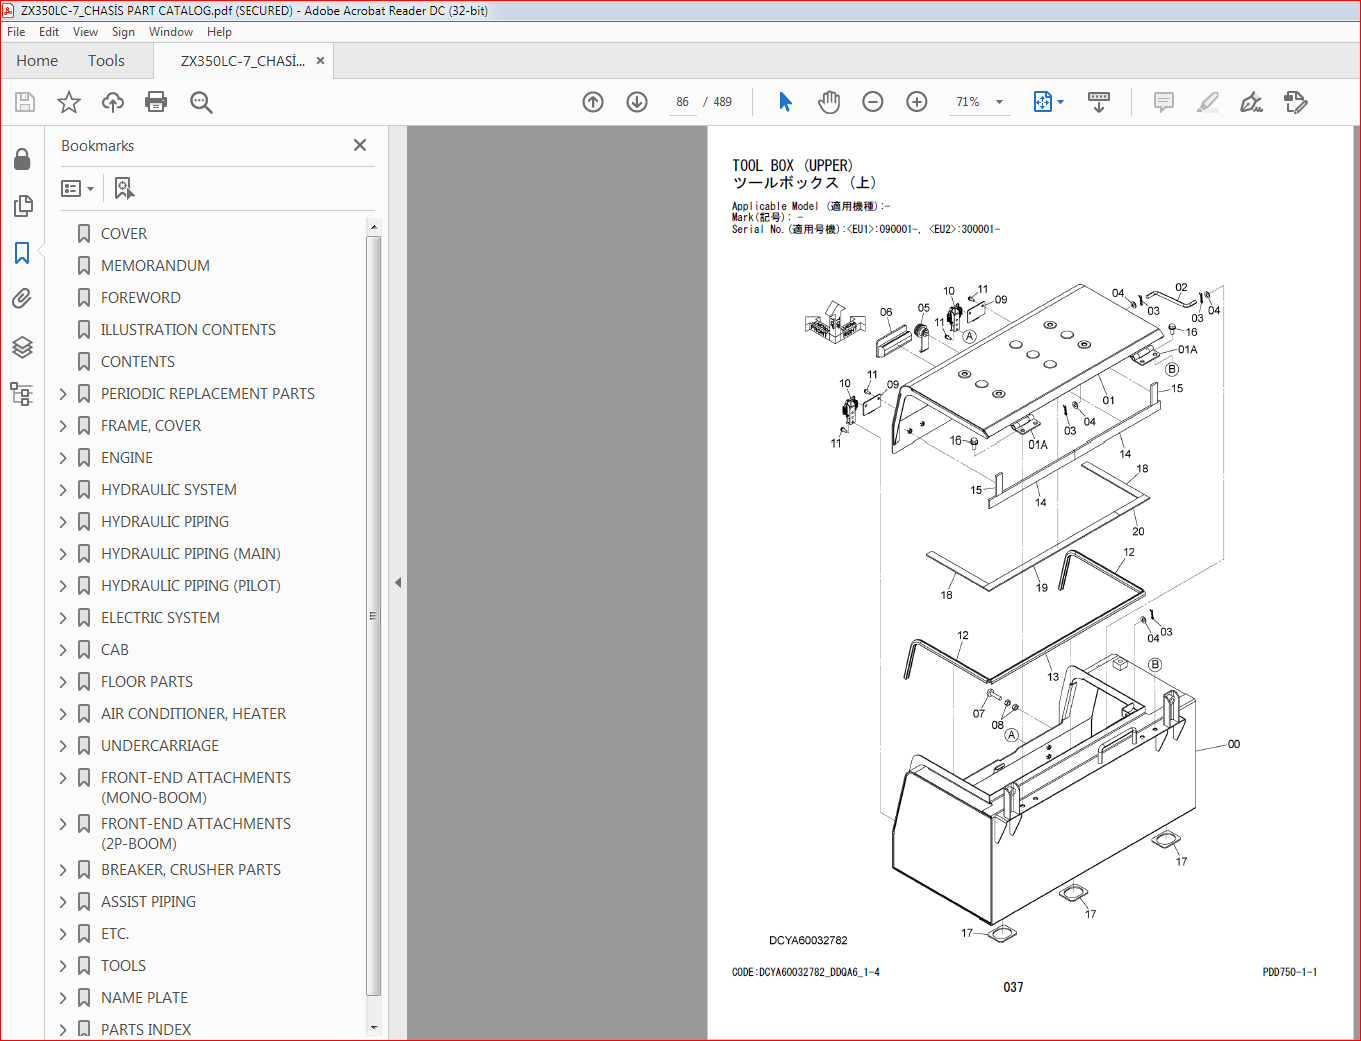The width and height of the screenshot is (1361, 1041).
Task: Click the page number input field
Action: 682,102
